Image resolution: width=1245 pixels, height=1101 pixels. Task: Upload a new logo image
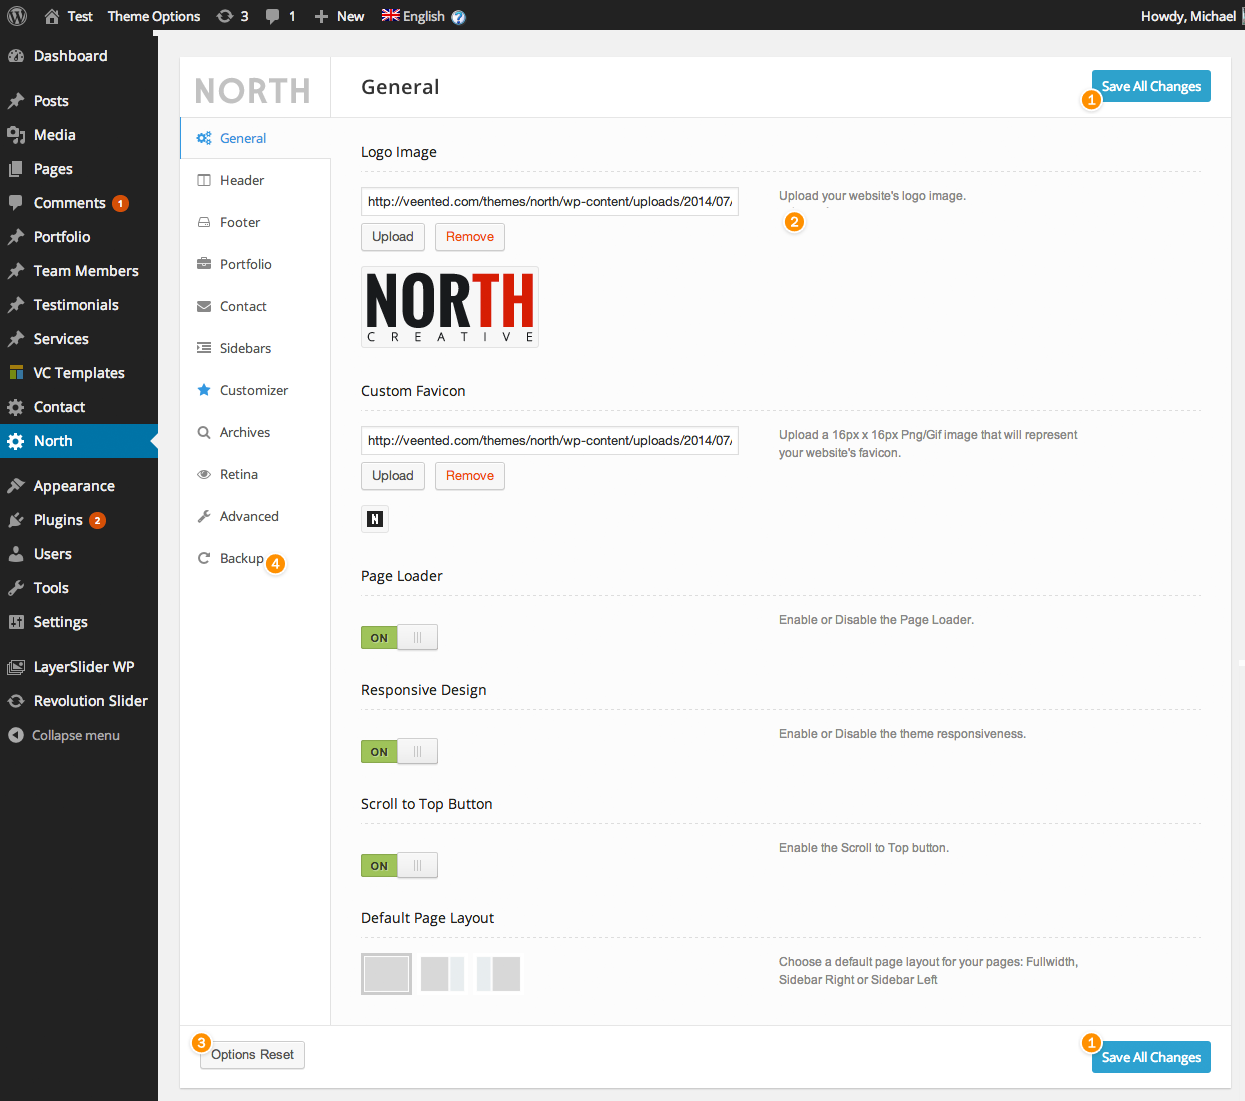coord(393,237)
